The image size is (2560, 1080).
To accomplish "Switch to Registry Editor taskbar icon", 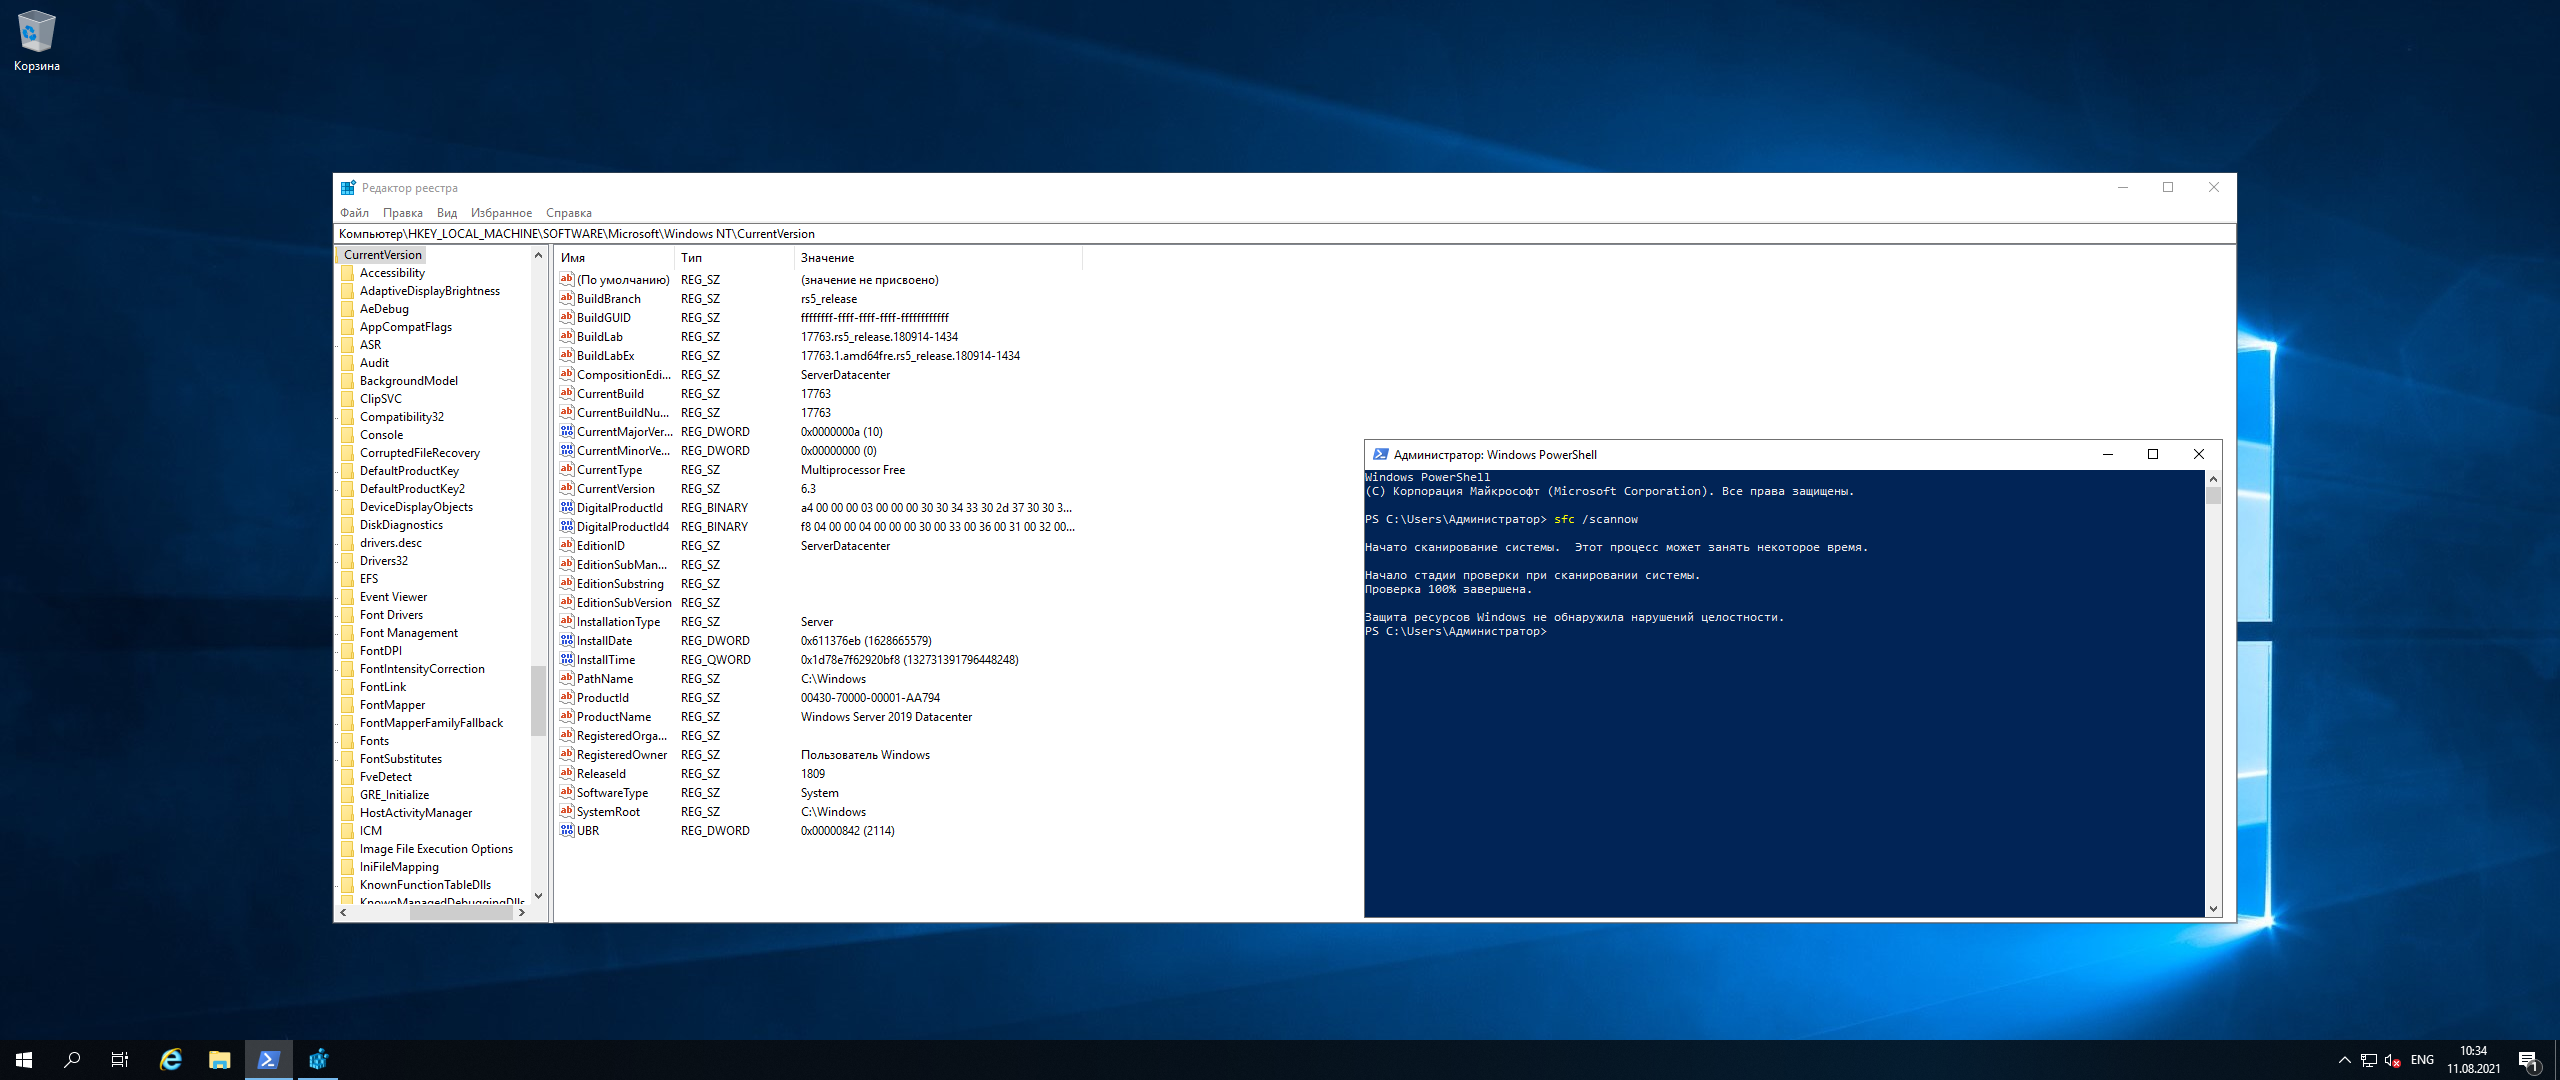I will coord(318,1060).
